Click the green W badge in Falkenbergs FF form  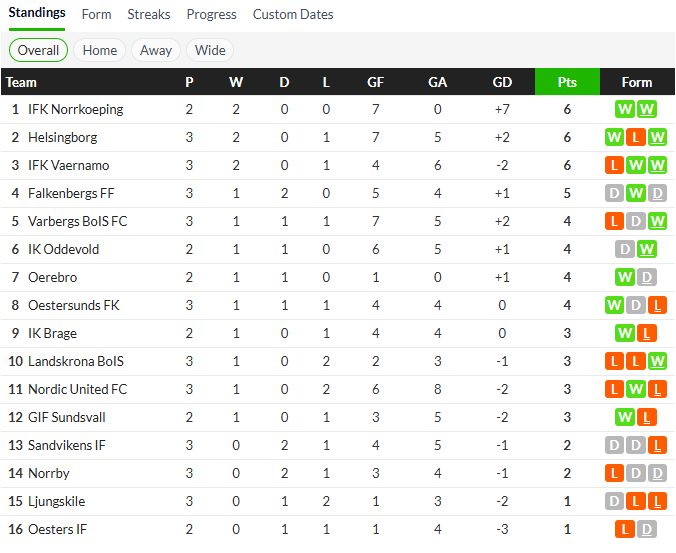pyautogui.click(x=636, y=193)
